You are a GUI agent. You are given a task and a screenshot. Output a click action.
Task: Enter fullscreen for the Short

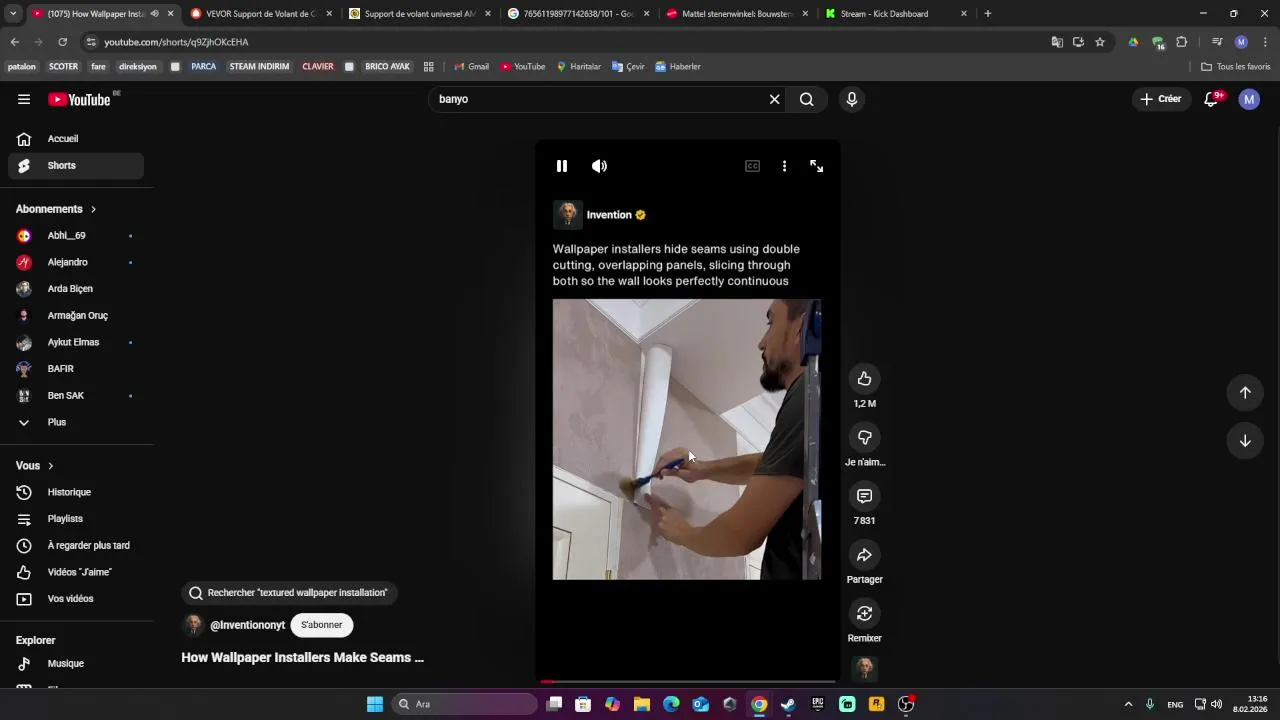coord(816,166)
